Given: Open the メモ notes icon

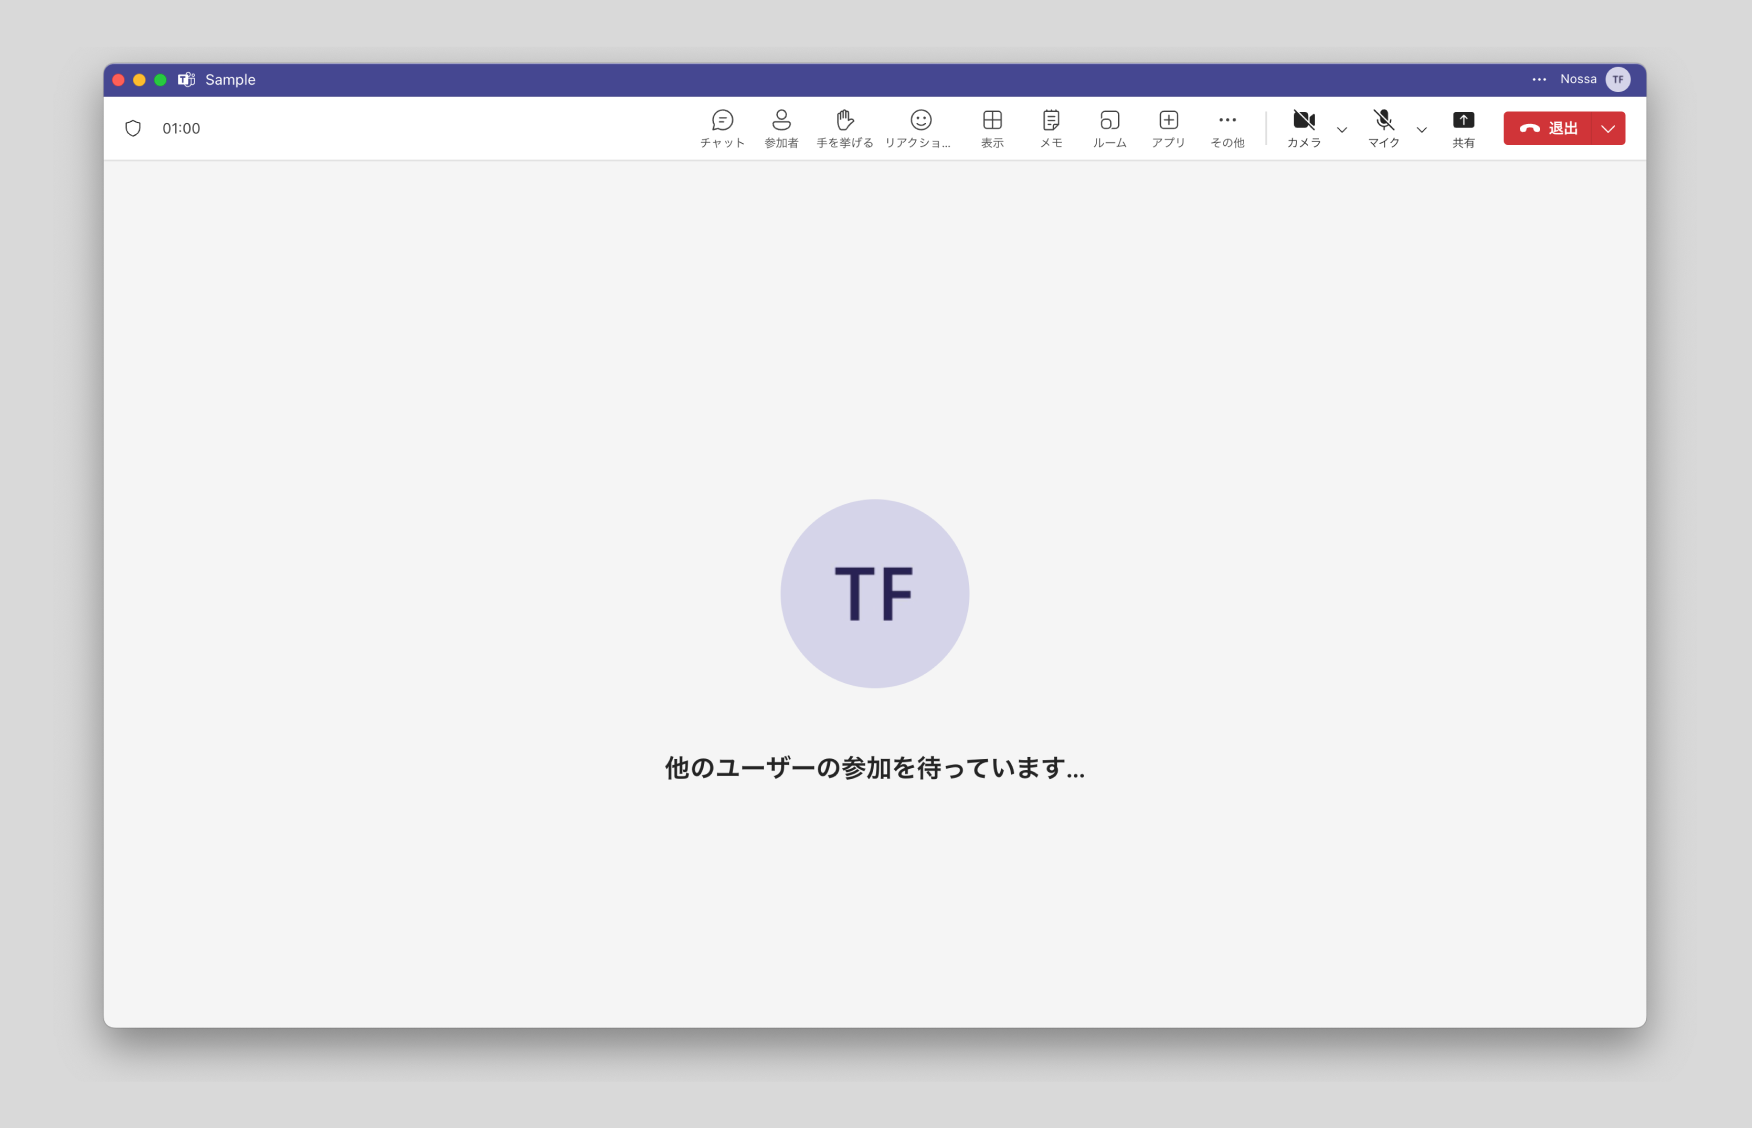Looking at the screenshot, I should click(x=1051, y=128).
